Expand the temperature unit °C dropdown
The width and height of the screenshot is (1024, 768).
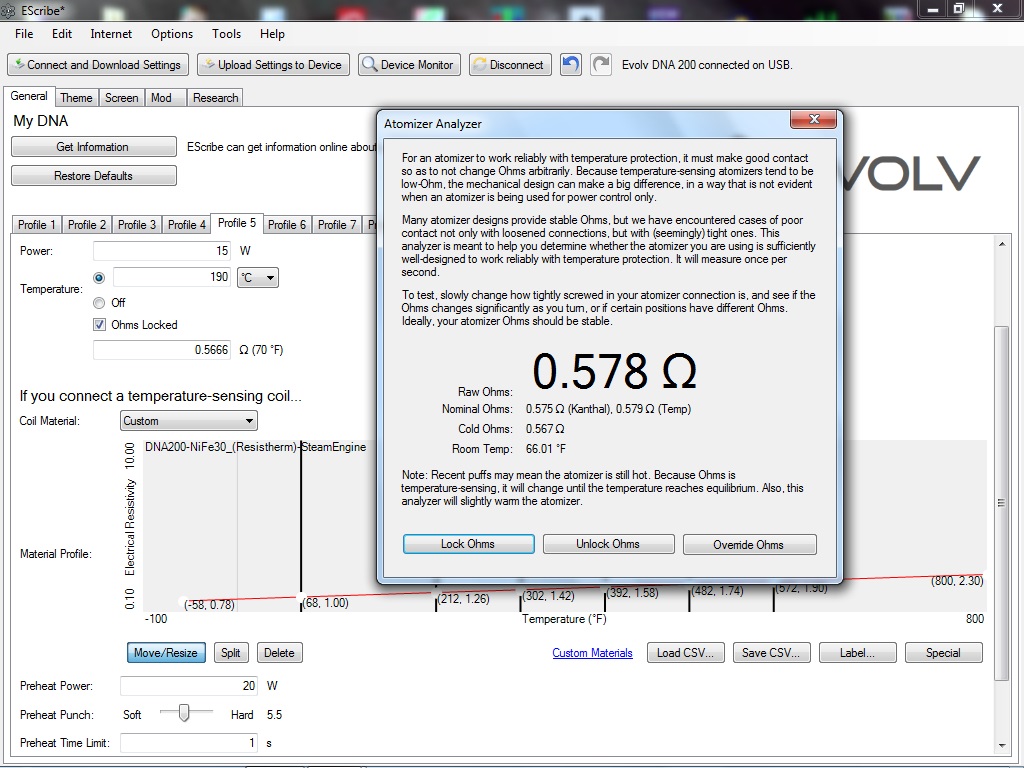coord(257,277)
